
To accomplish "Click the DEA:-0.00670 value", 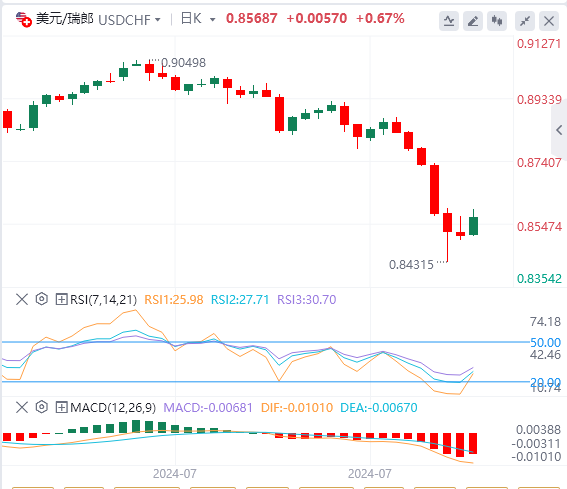I will 379,408.
